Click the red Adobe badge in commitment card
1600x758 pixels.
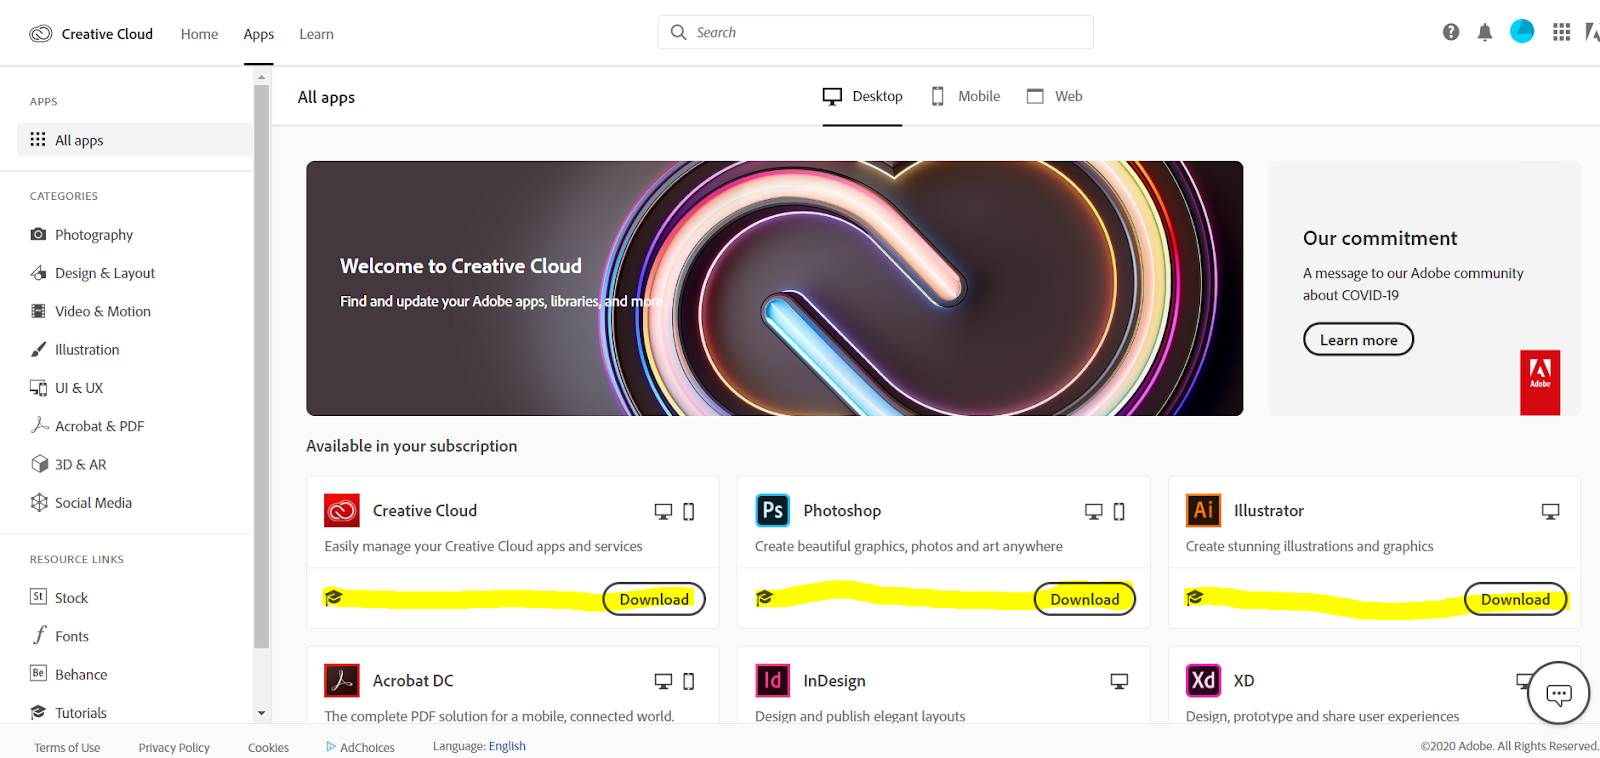pos(1540,383)
